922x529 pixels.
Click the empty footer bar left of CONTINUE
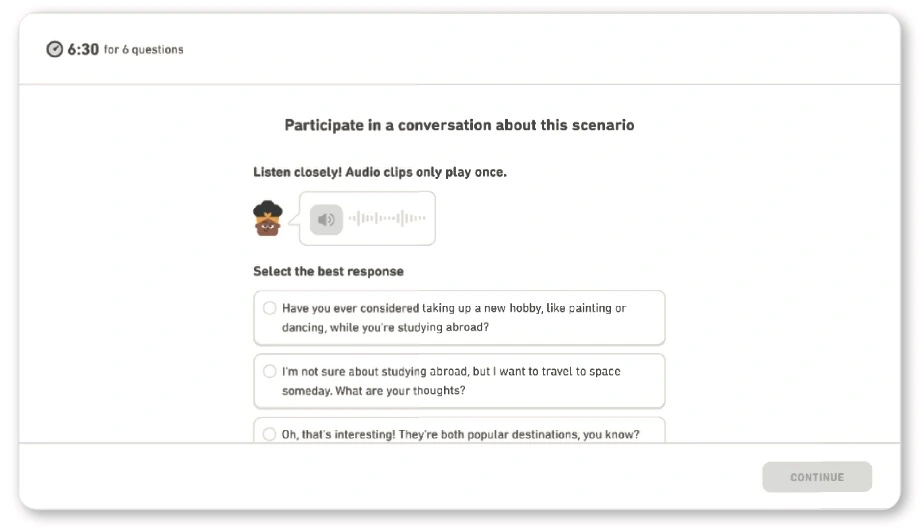pyautogui.click(x=400, y=477)
